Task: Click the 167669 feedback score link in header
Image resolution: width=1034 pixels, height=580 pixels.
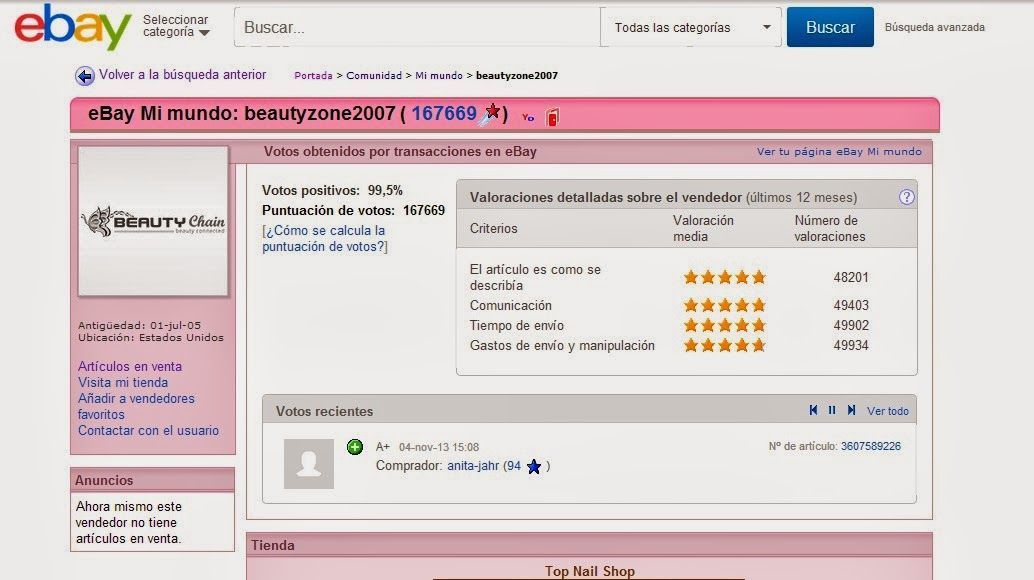Action: (x=444, y=113)
